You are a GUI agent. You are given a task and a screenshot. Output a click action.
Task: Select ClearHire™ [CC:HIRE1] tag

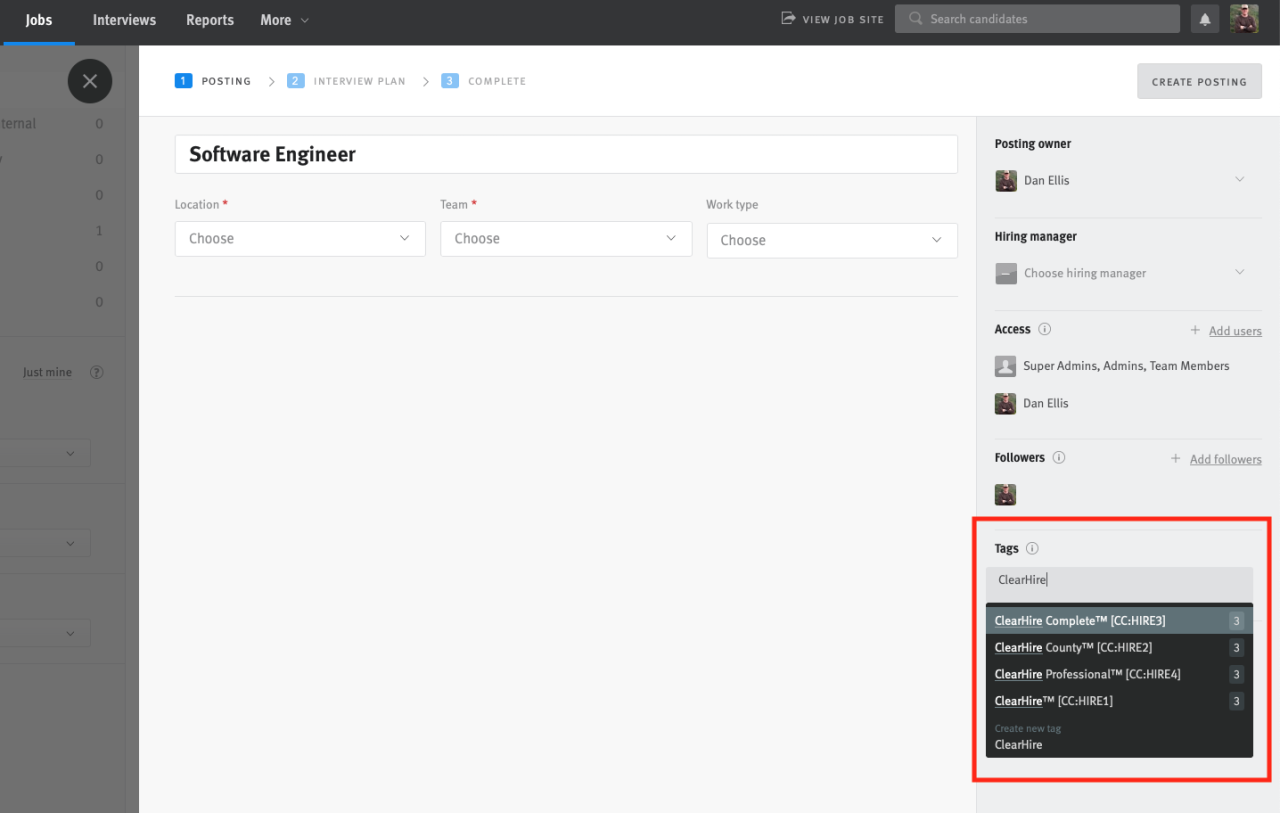click(x=1119, y=701)
